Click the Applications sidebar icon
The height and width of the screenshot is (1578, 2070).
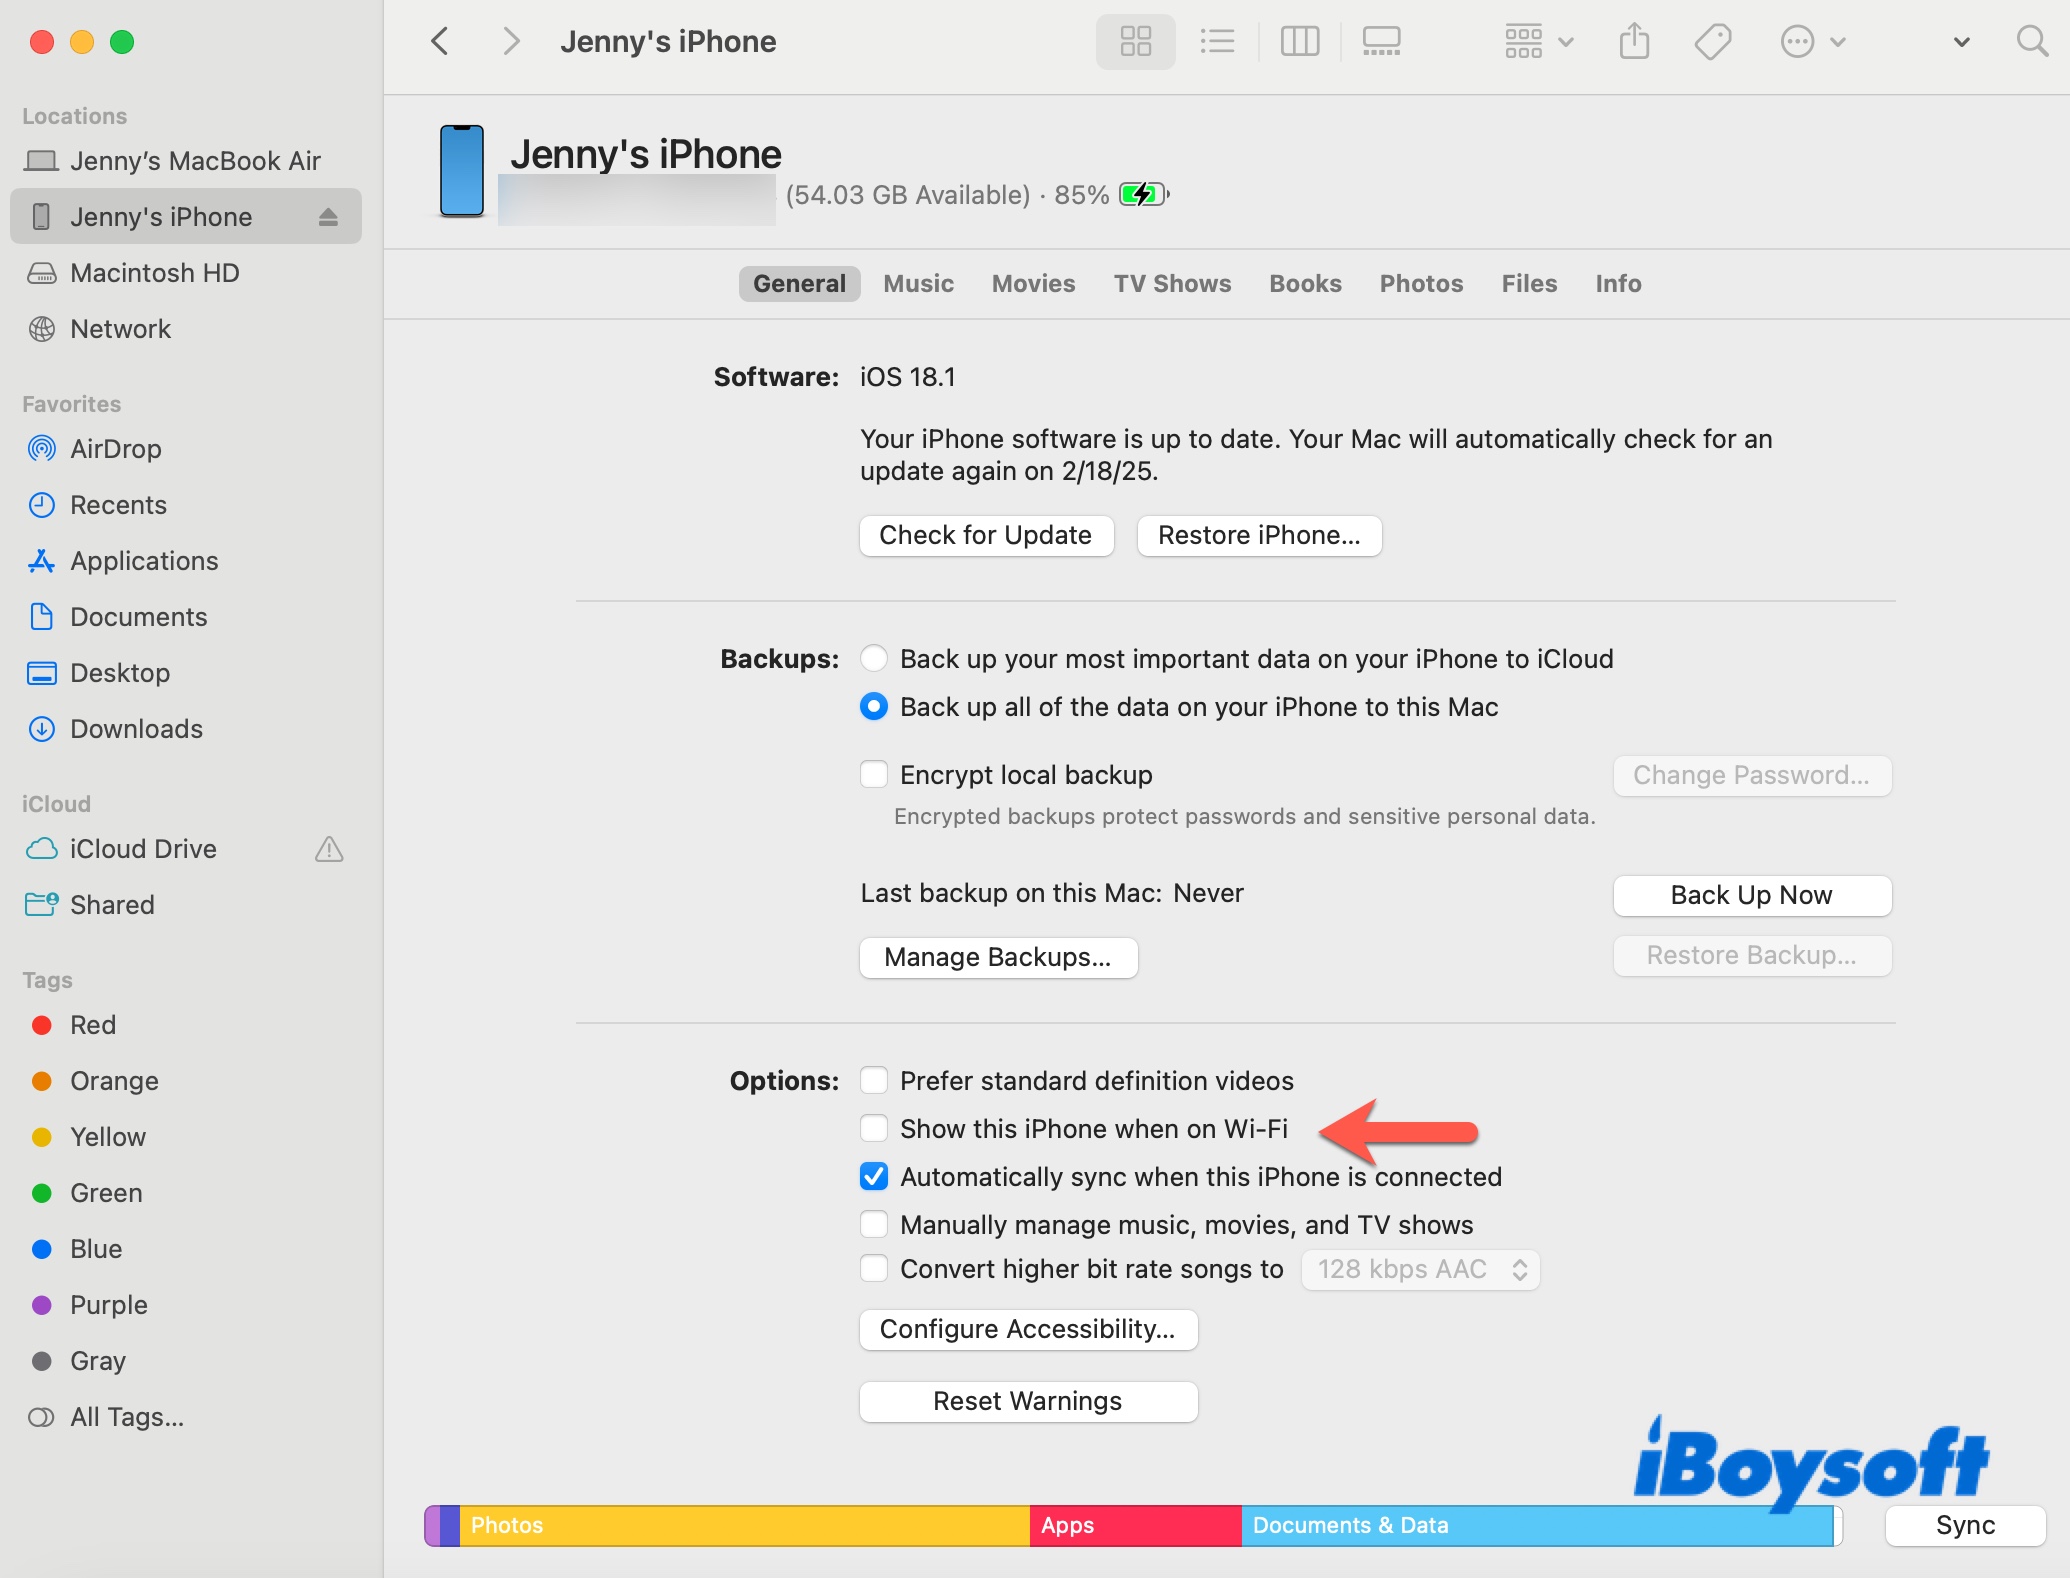(42, 561)
